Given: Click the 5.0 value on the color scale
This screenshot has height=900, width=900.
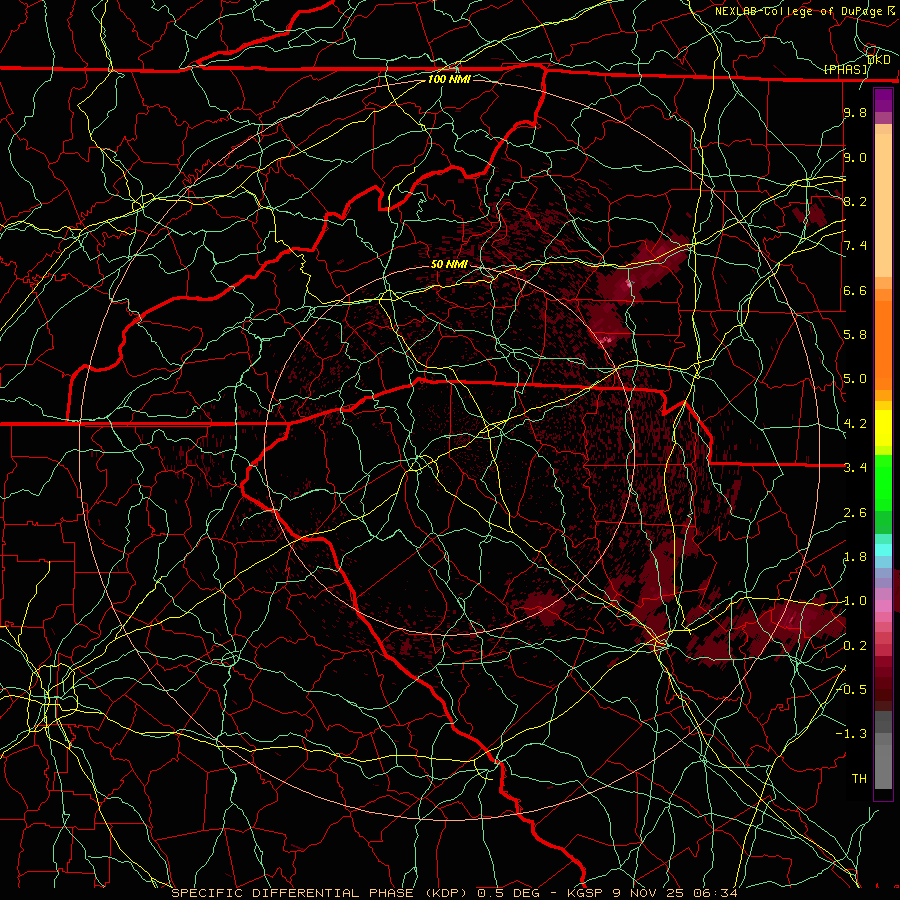Looking at the screenshot, I should 855,379.
